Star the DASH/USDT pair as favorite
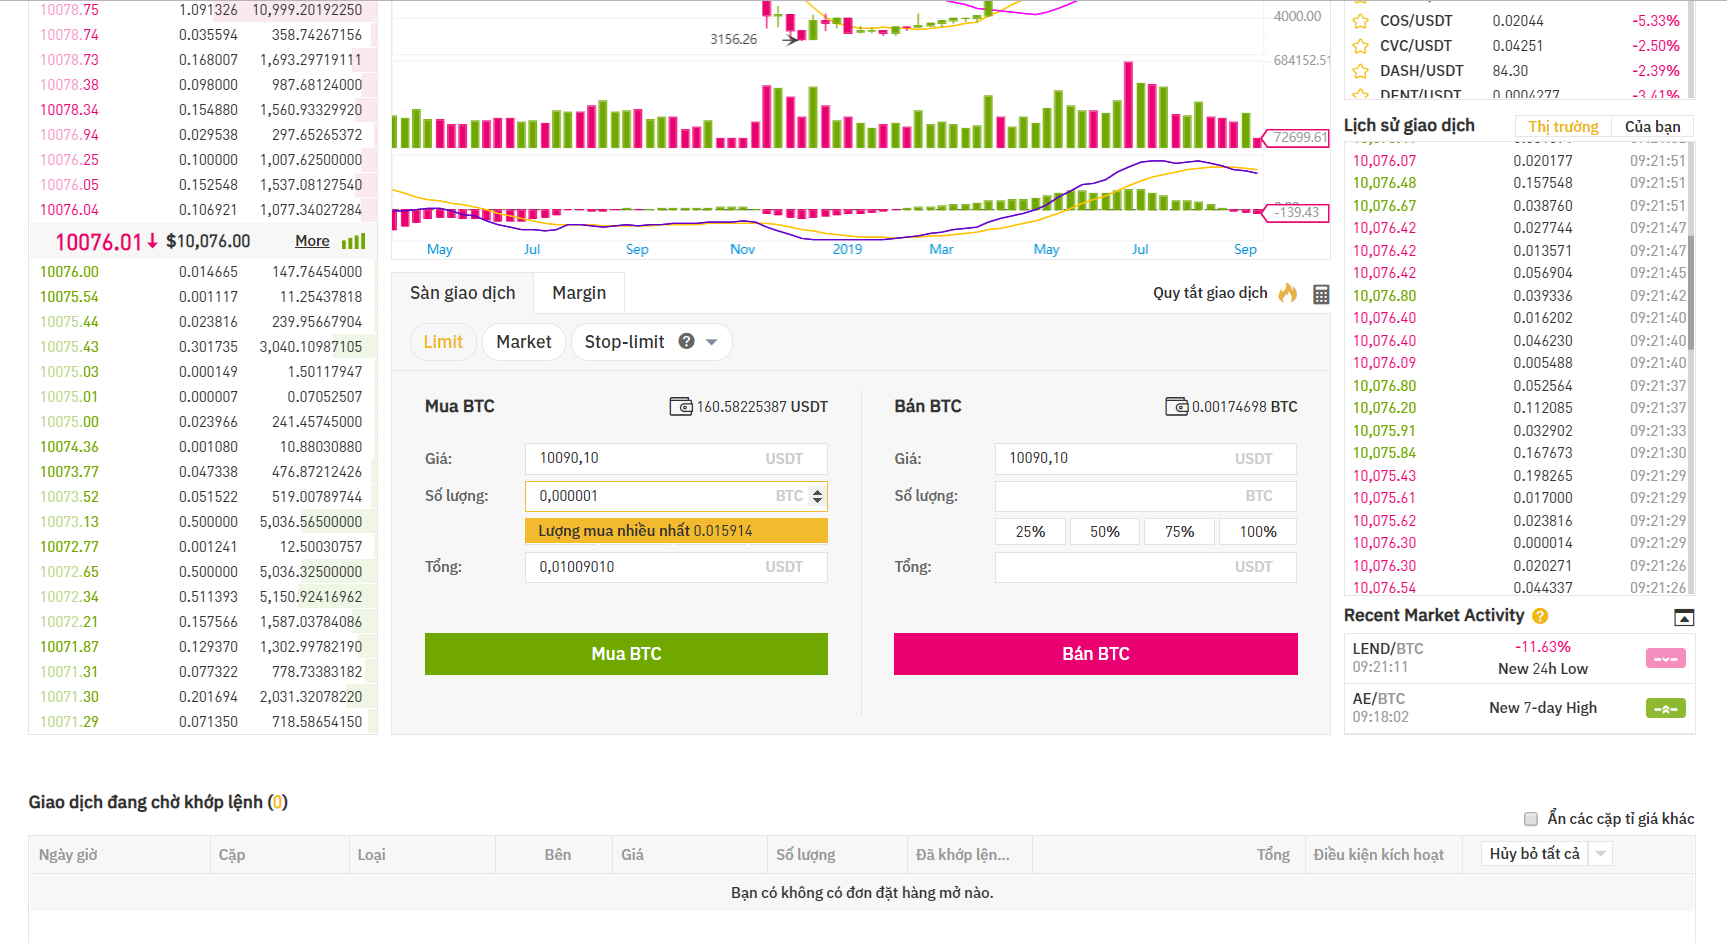This screenshot has height=943, width=1727. coord(1360,71)
